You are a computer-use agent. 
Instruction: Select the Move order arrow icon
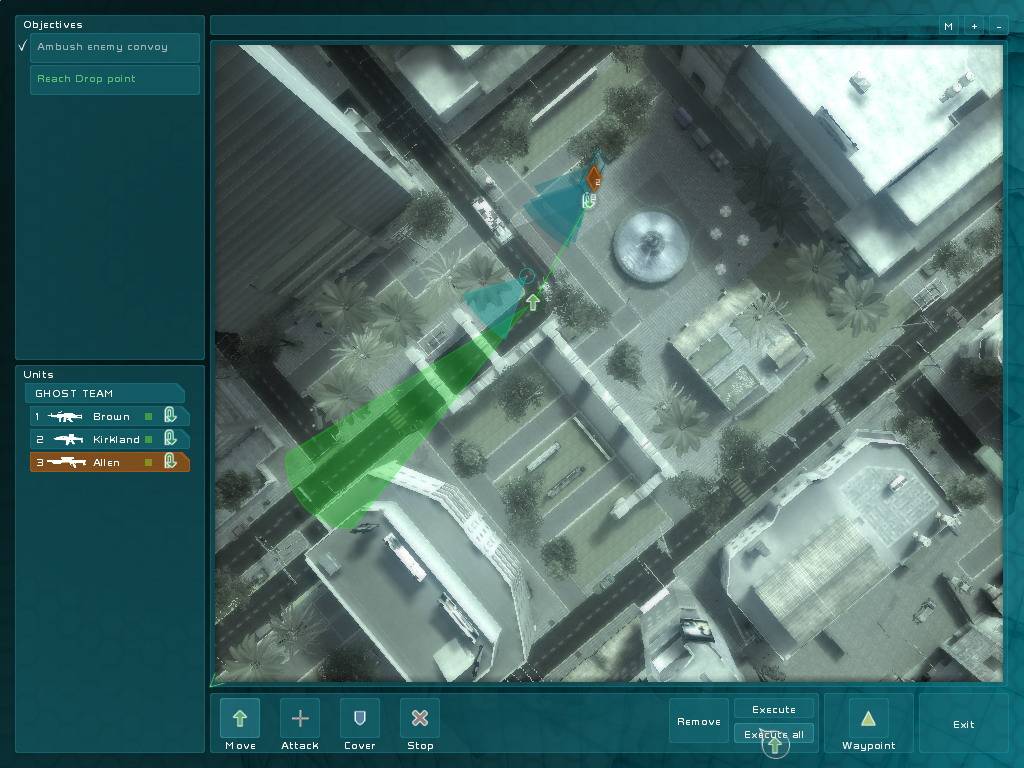pyautogui.click(x=240, y=718)
